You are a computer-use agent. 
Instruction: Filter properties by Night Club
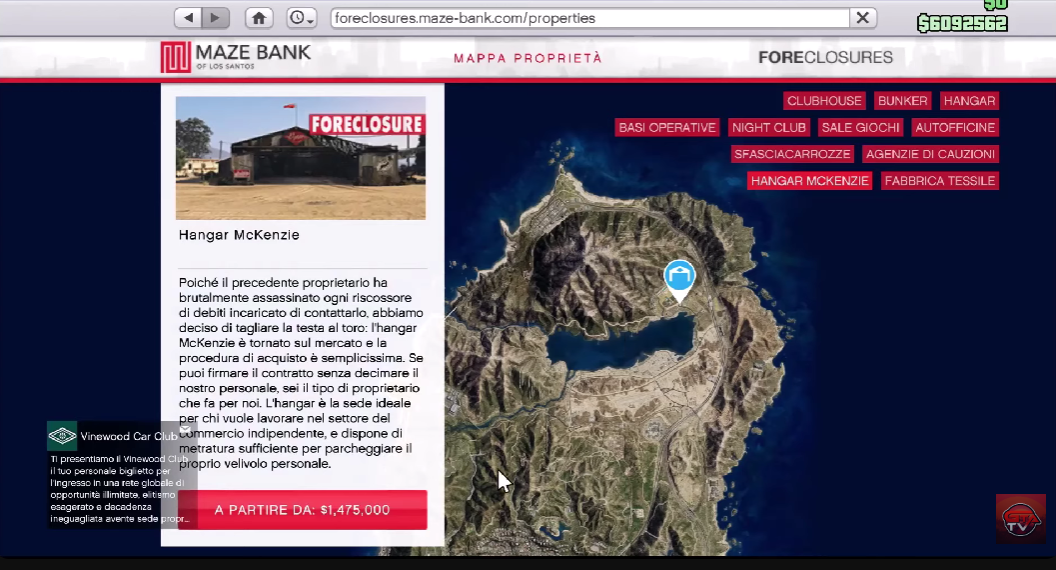tap(768, 127)
